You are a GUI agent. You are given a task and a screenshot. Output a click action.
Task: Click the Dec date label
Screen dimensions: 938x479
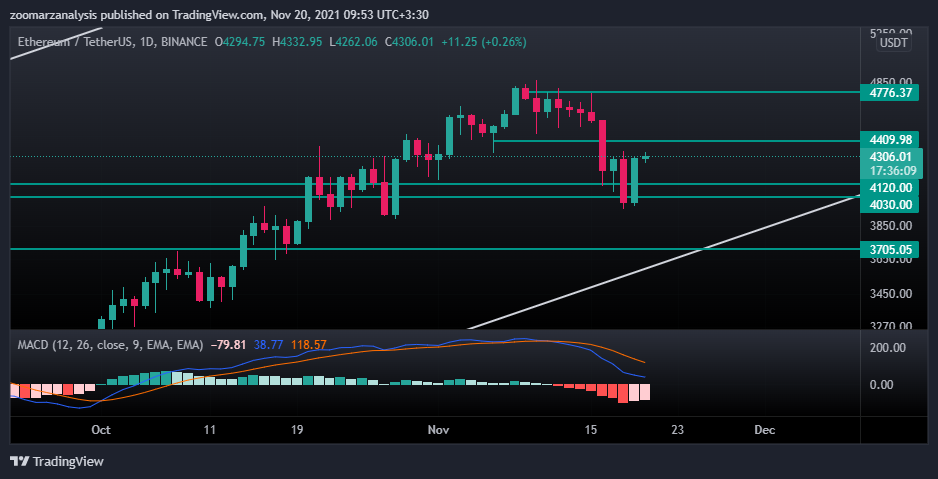tap(765, 429)
